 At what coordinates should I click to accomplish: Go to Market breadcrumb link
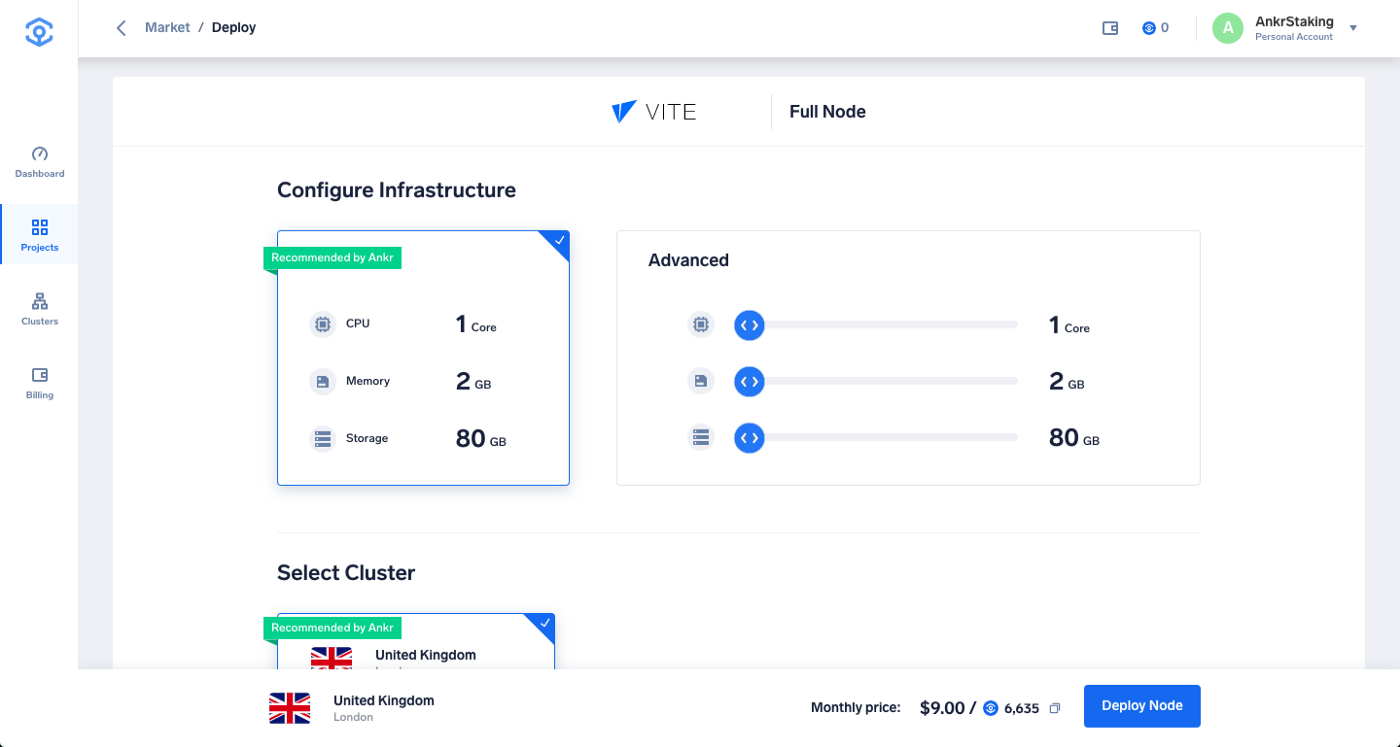click(167, 28)
